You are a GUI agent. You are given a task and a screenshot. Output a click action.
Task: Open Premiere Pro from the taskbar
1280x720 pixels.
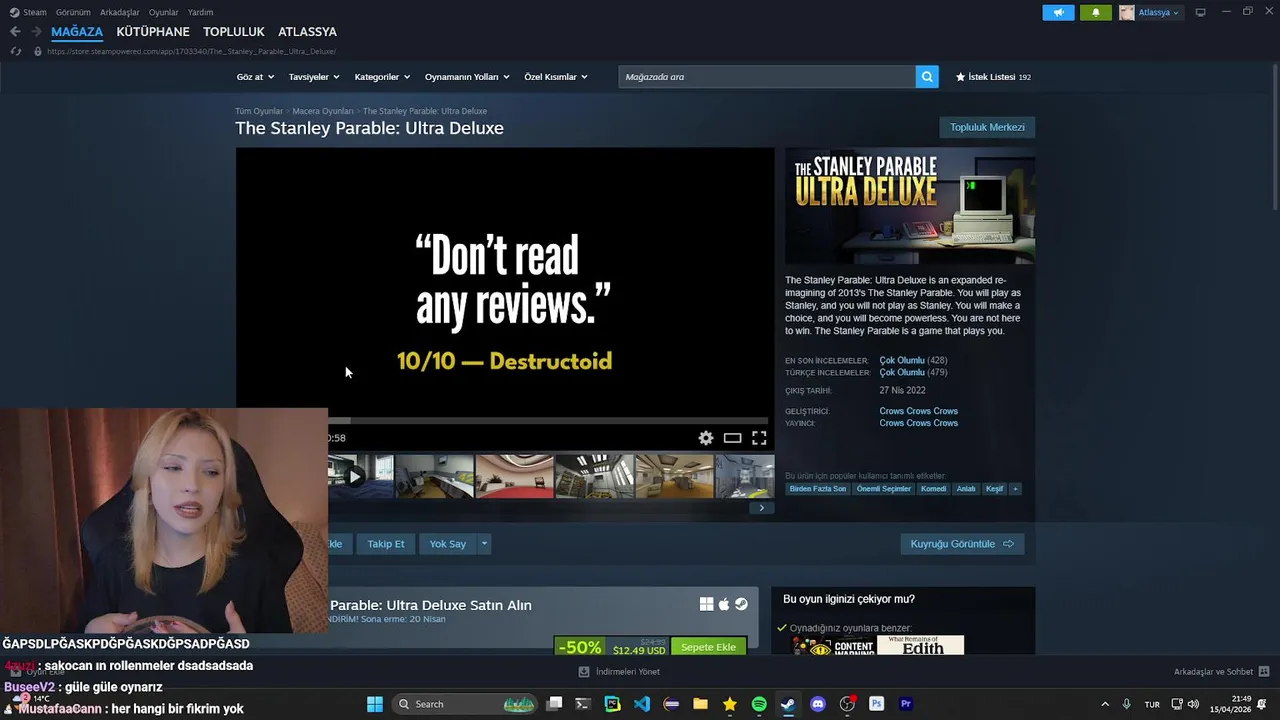coord(906,704)
